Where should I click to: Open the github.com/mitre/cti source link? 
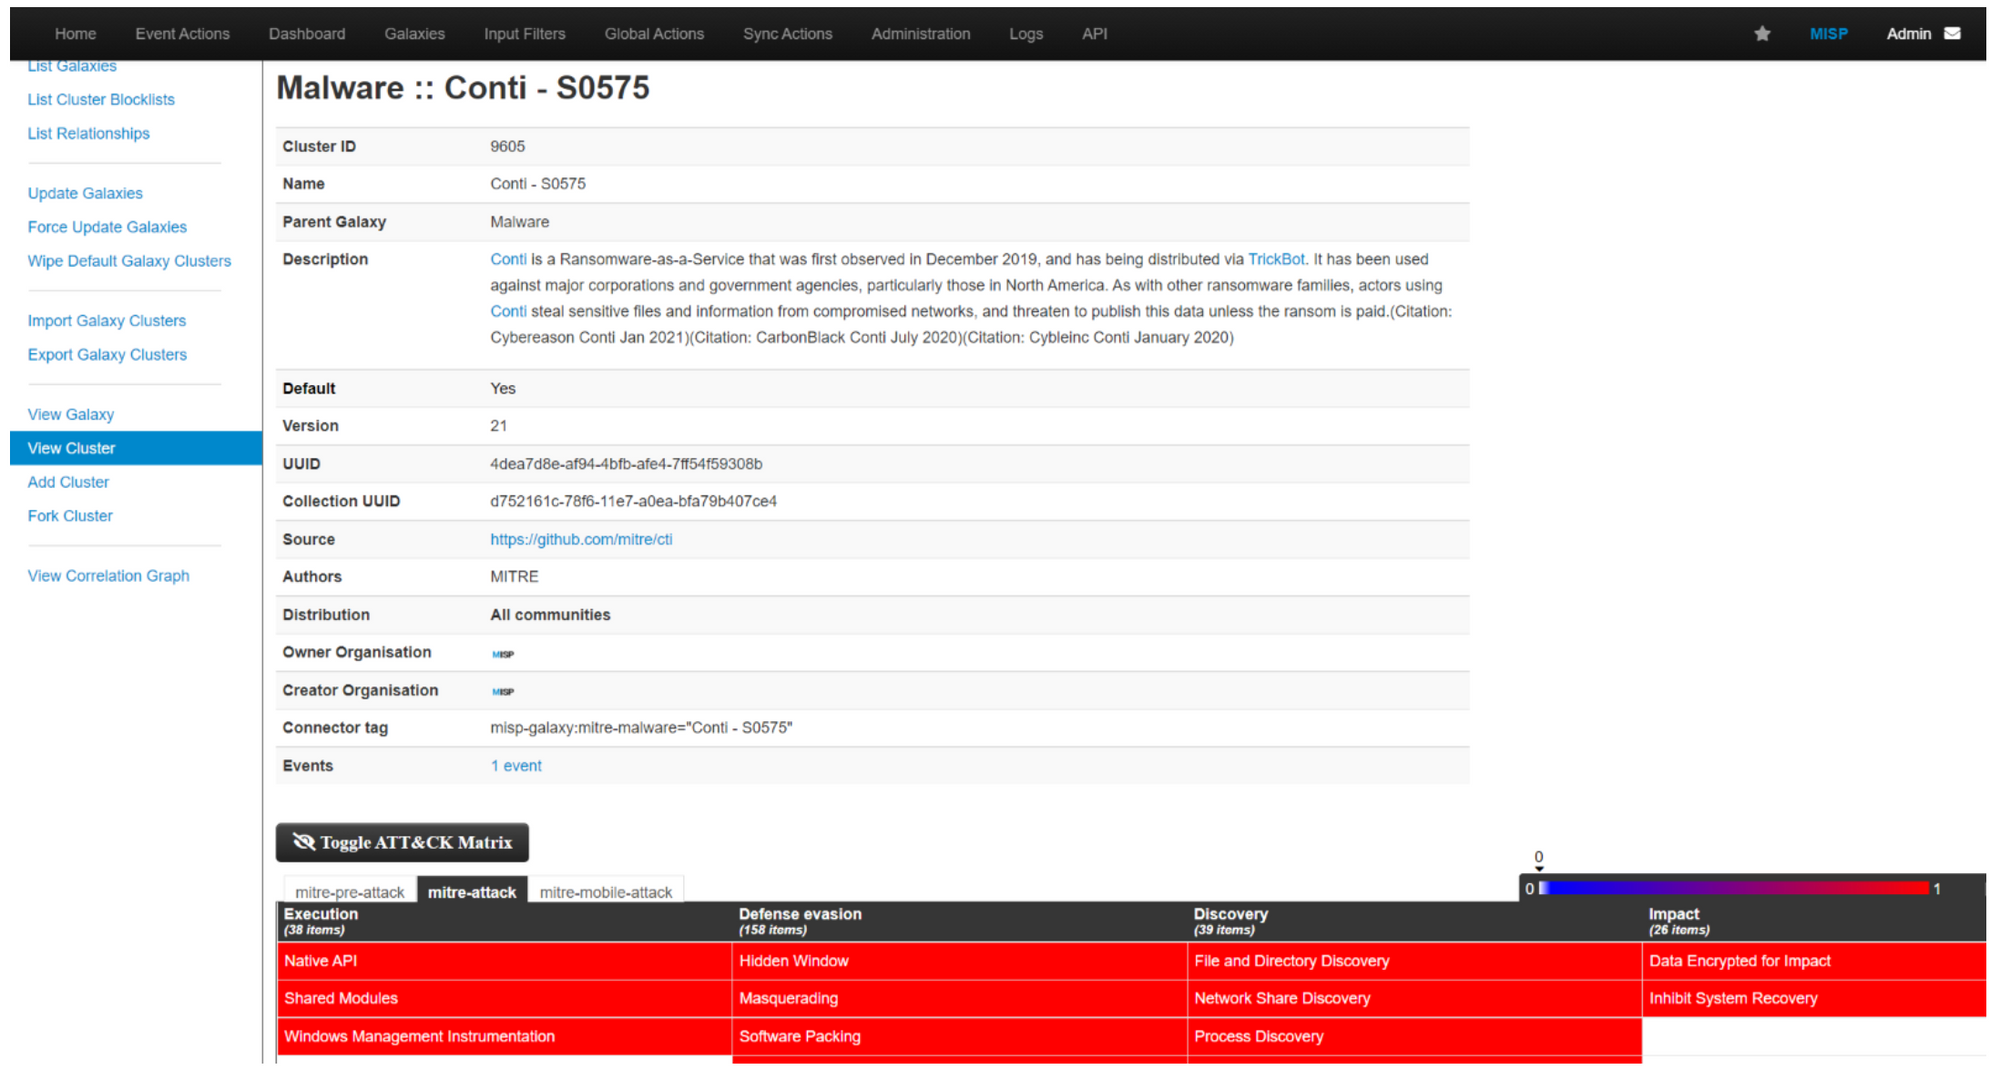[x=581, y=540]
